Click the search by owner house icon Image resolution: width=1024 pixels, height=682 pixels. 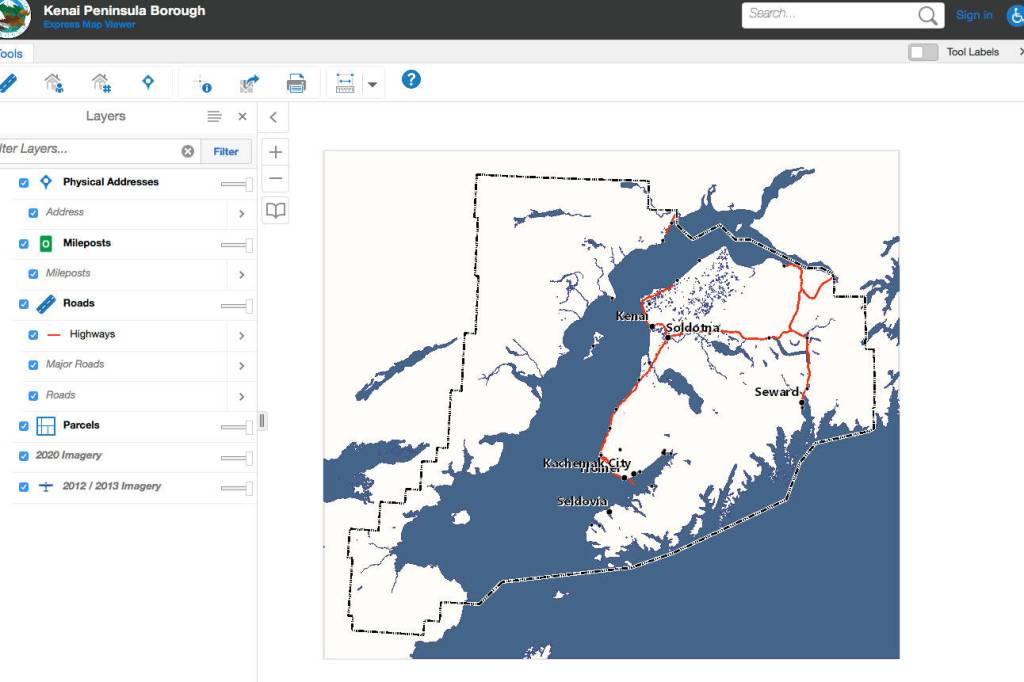tap(53, 82)
